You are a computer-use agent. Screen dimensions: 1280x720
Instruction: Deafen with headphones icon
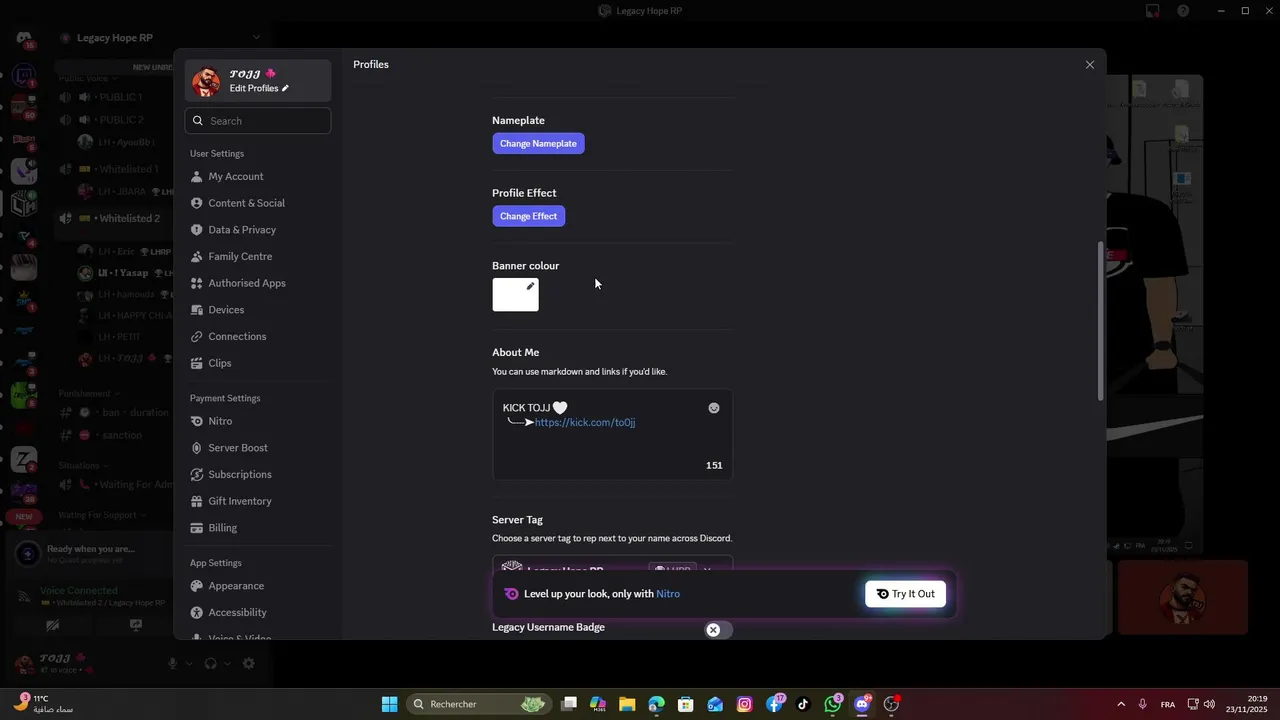click(x=211, y=664)
